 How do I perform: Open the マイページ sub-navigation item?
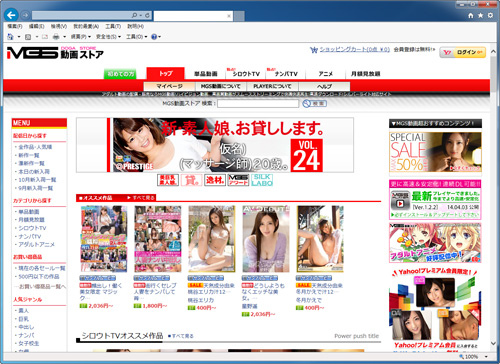(x=169, y=86)
